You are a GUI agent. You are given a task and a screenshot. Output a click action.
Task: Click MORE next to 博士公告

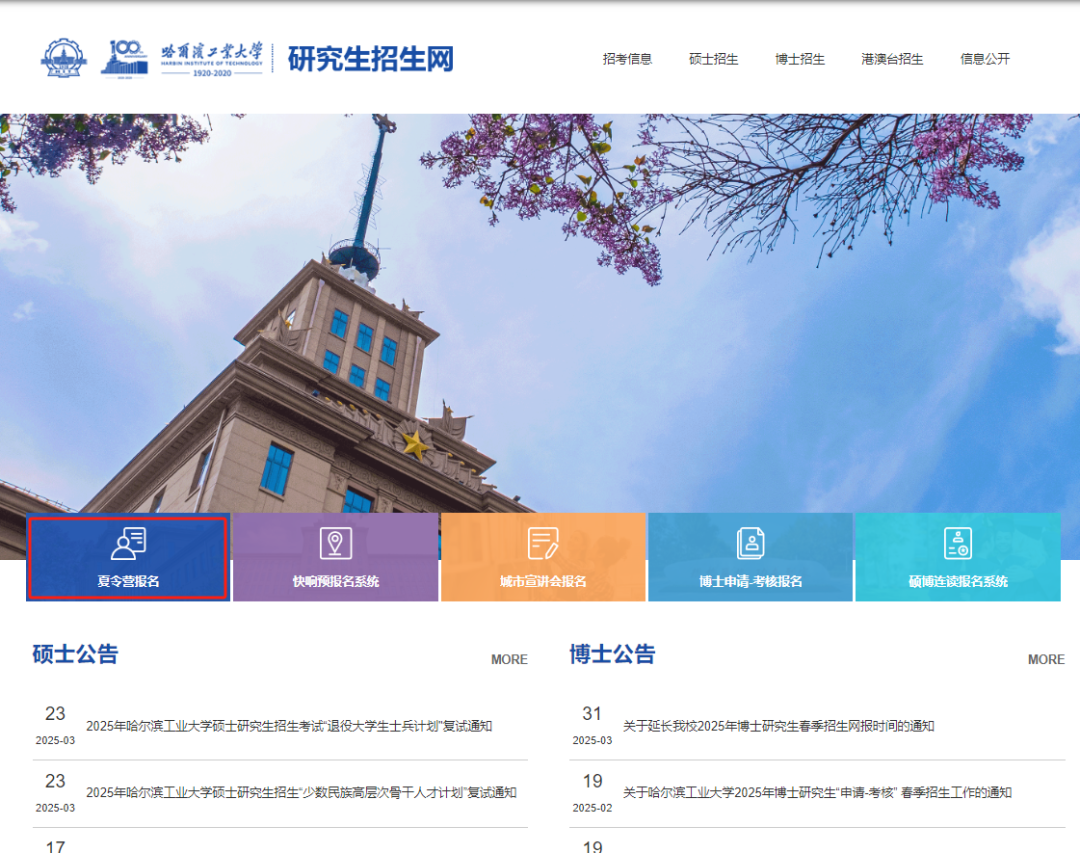click(x=1046, y=659)
